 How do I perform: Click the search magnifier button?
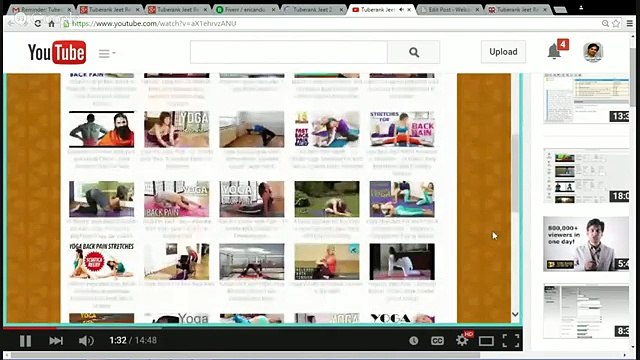click(414, 52)
